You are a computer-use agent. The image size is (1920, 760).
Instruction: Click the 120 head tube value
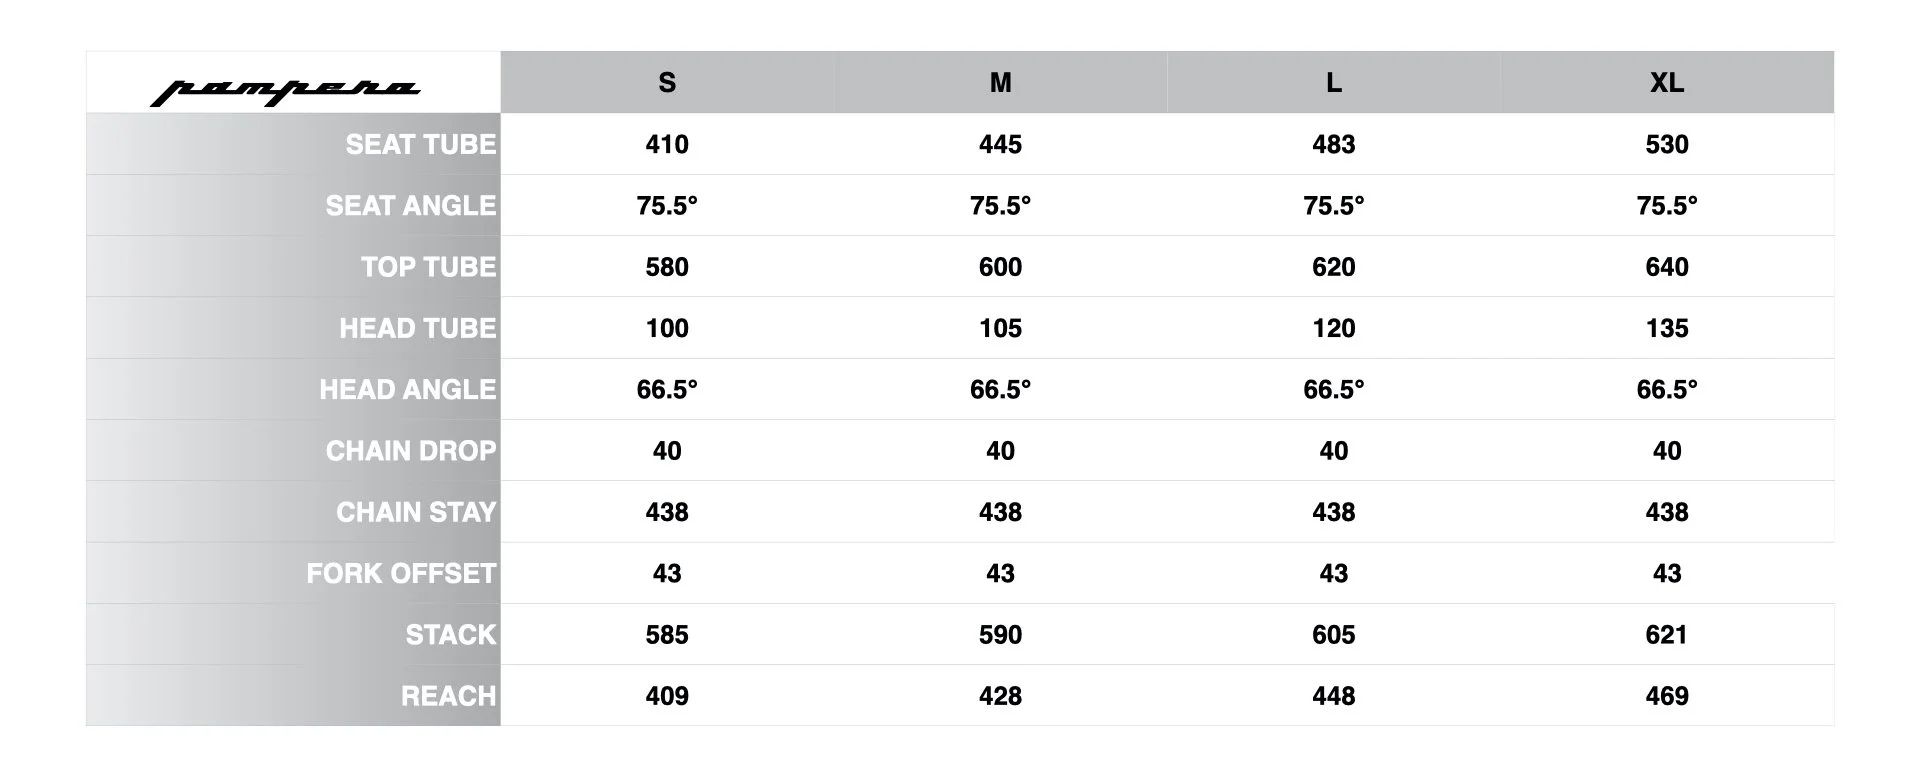[1334, 328]
